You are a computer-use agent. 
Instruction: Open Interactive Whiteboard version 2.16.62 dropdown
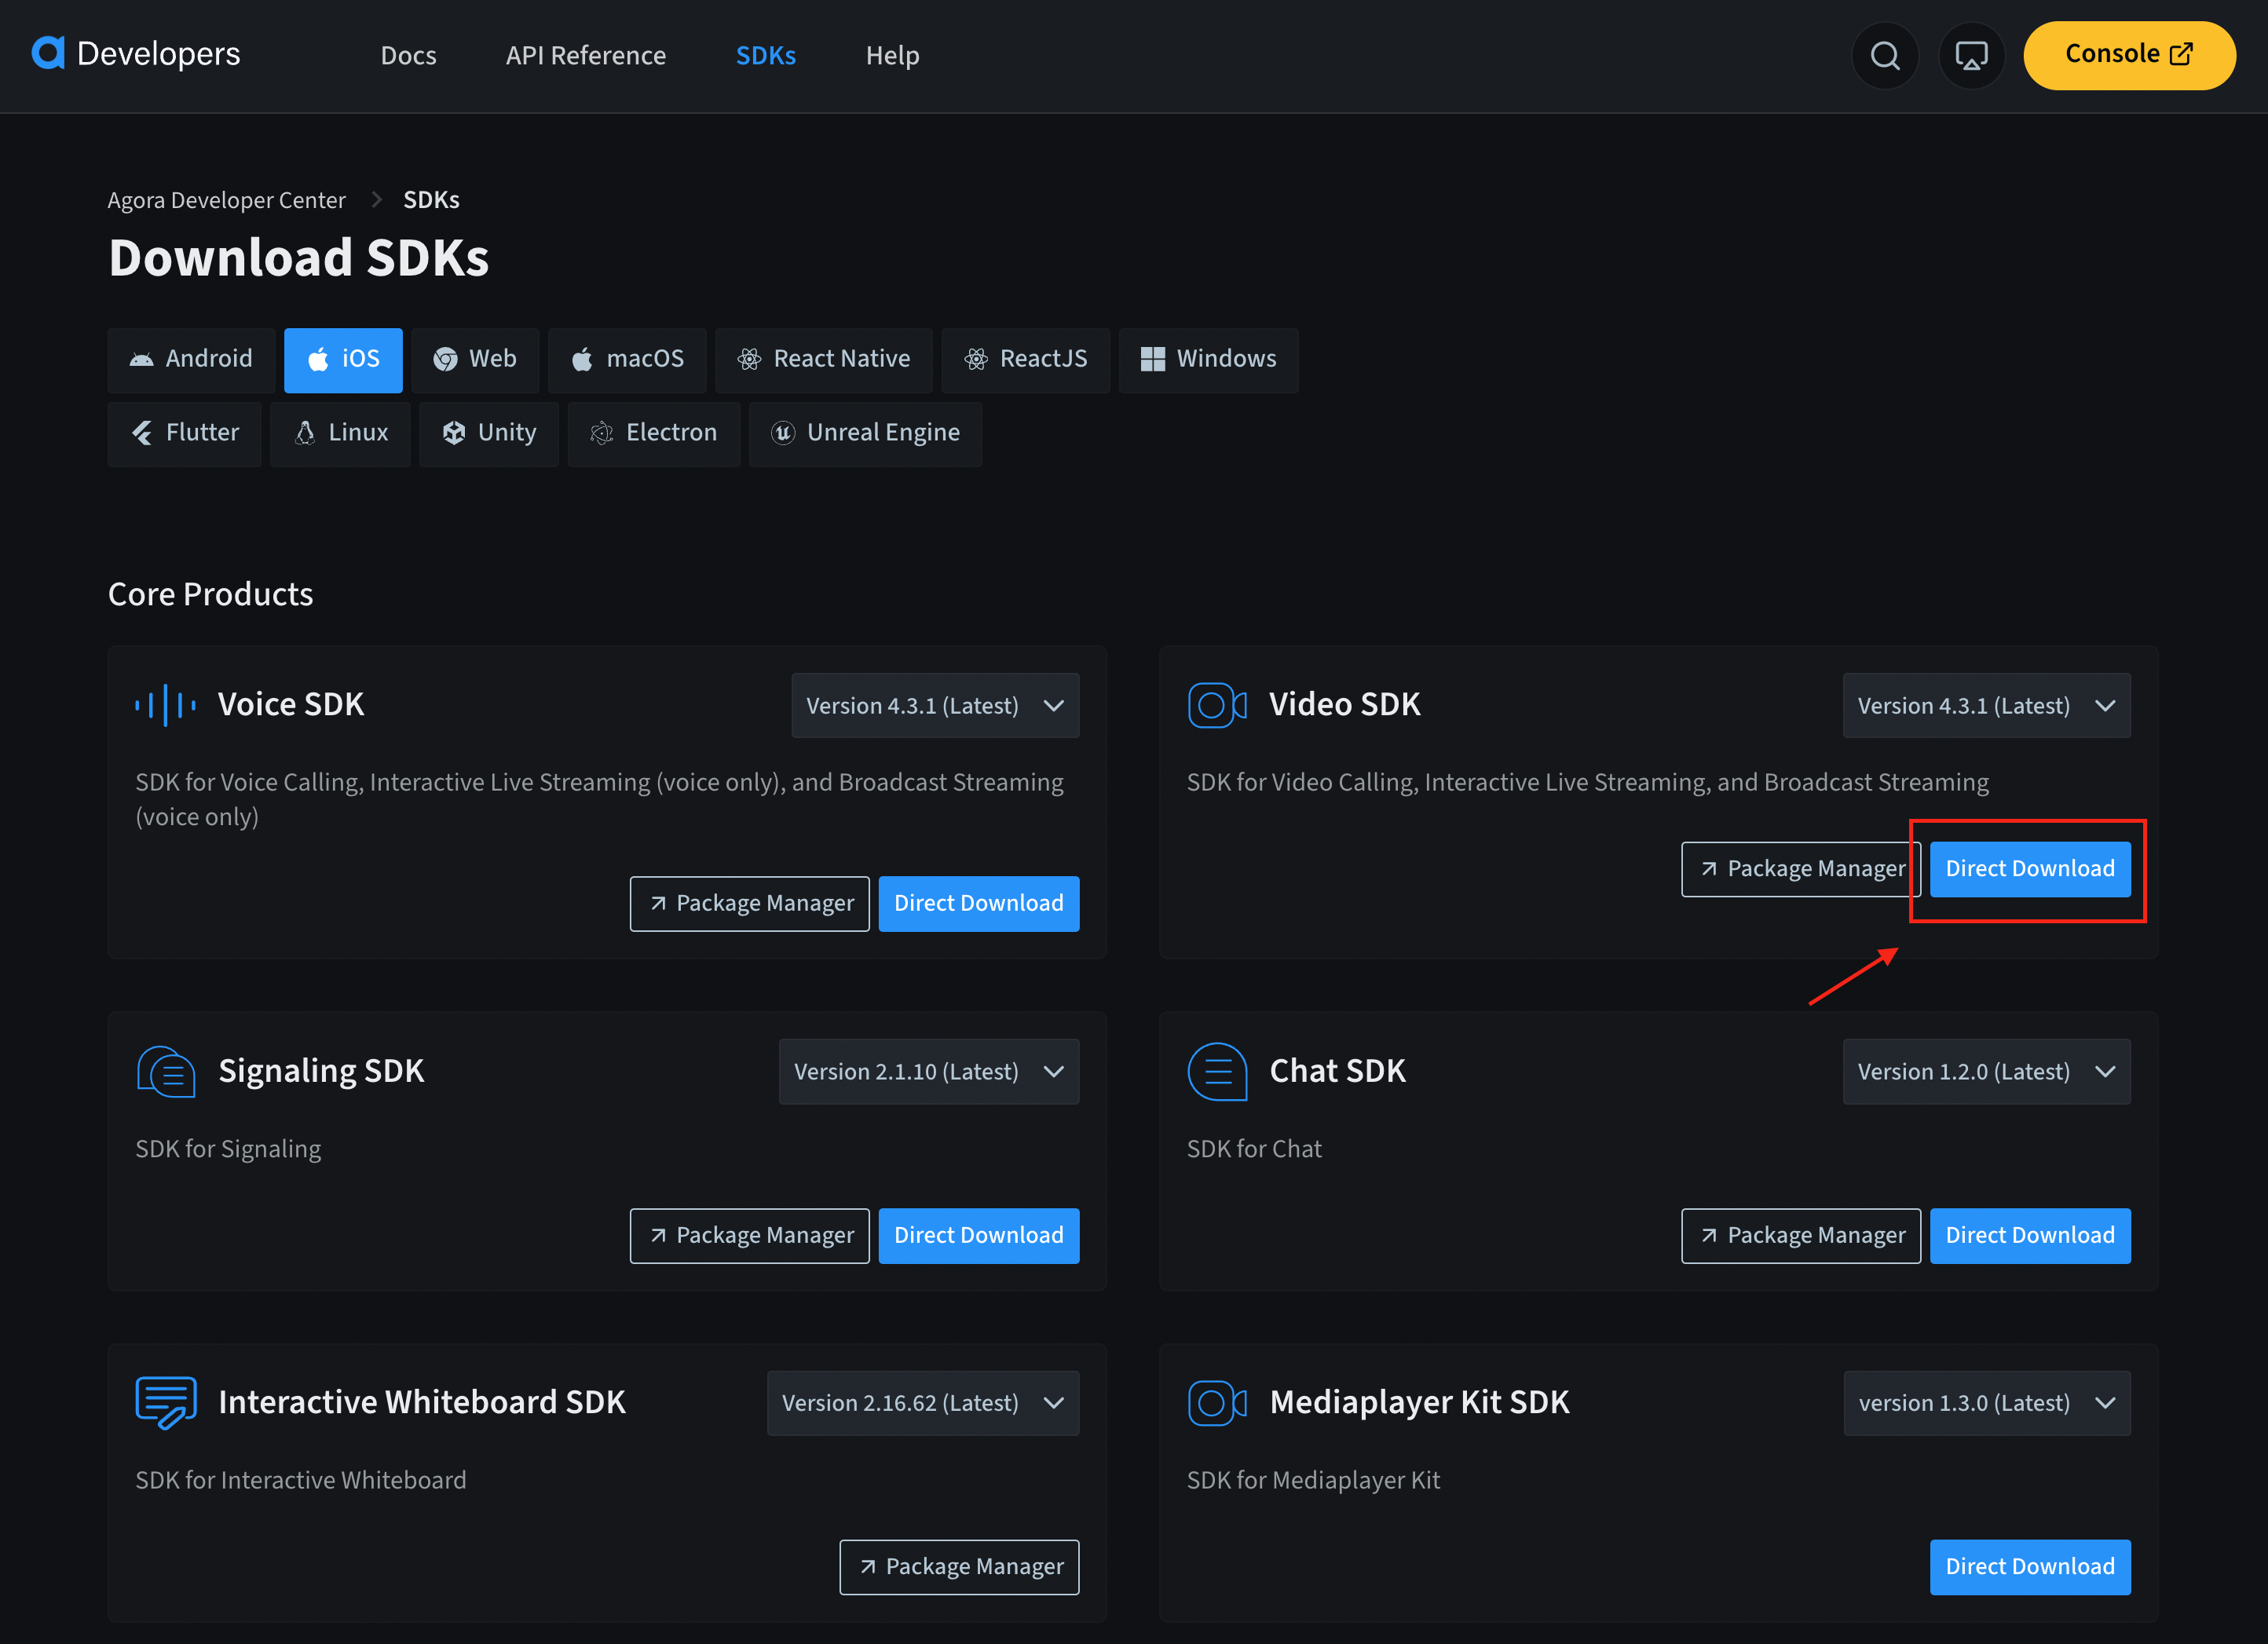923,1403
